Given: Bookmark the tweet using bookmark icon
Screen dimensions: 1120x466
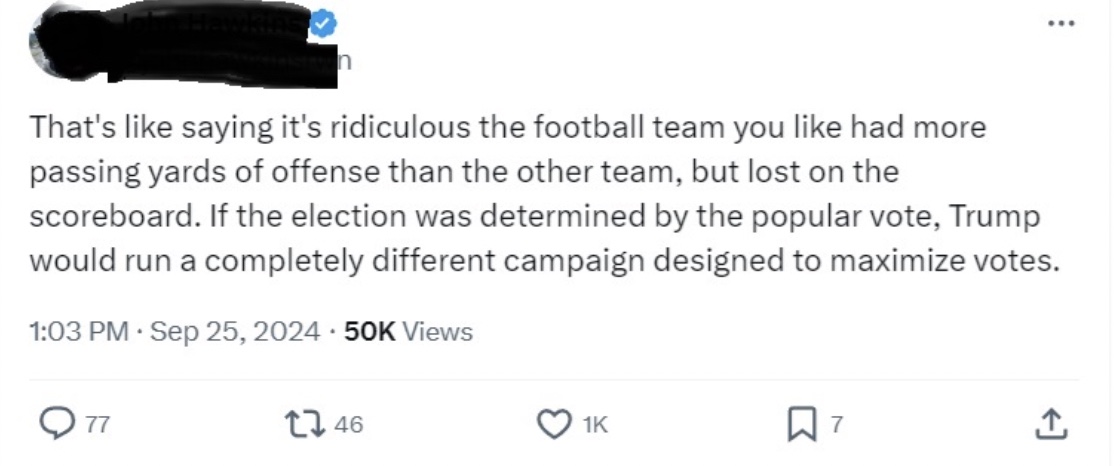Looking at the screenshot, I should [x=799, y=425].
